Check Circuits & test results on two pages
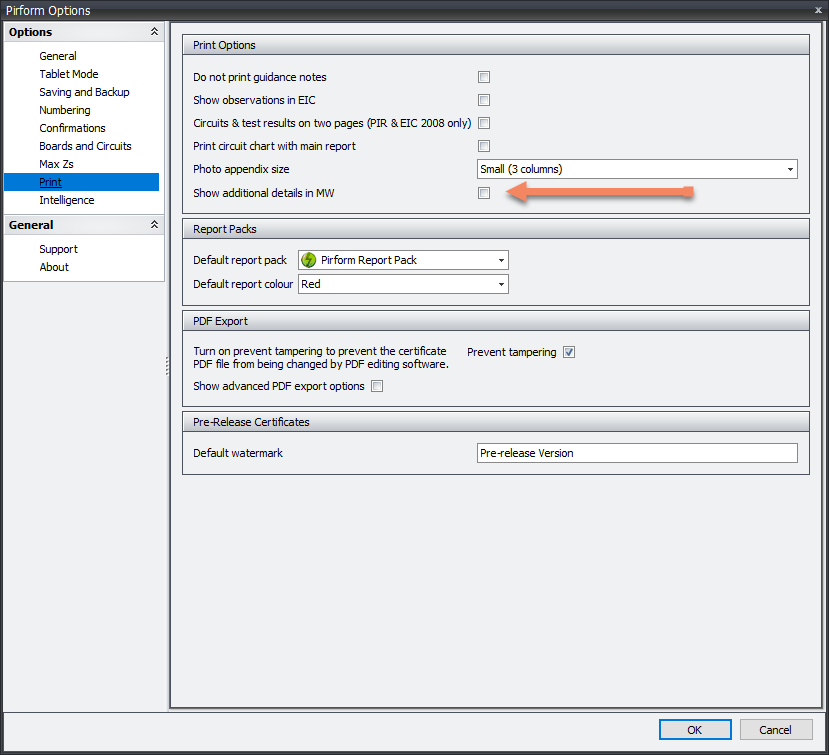829x755 pixels. (x=484, y=123)
